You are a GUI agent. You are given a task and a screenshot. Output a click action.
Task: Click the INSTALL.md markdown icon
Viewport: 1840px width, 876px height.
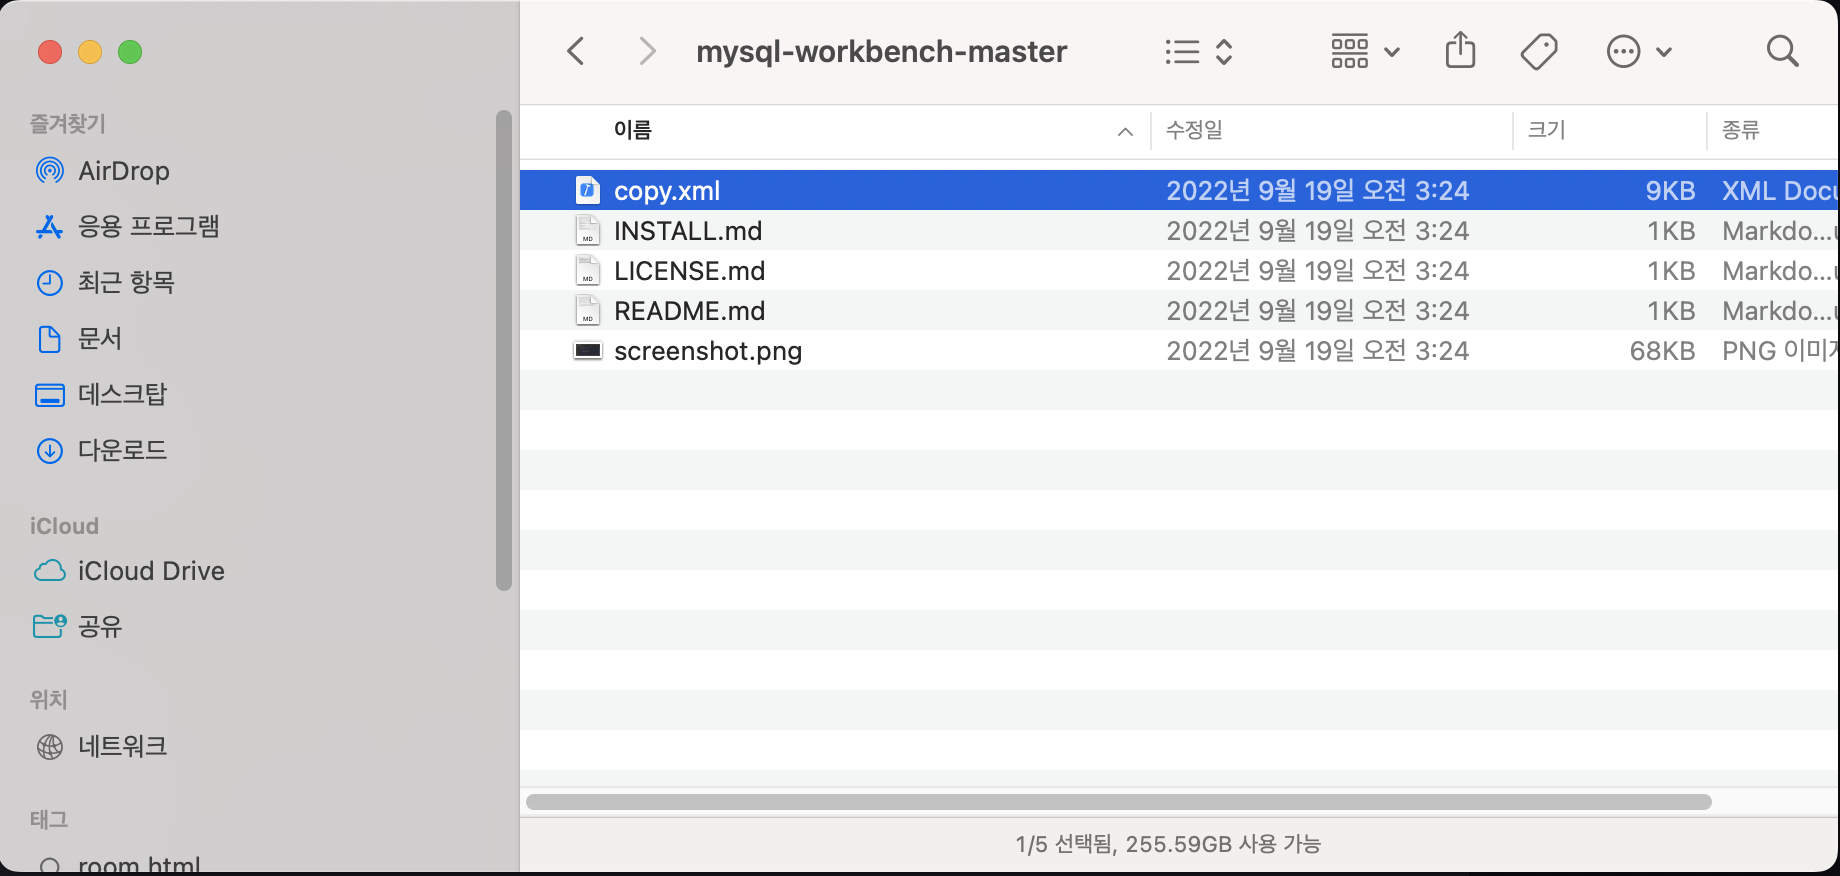pos(588,230)
